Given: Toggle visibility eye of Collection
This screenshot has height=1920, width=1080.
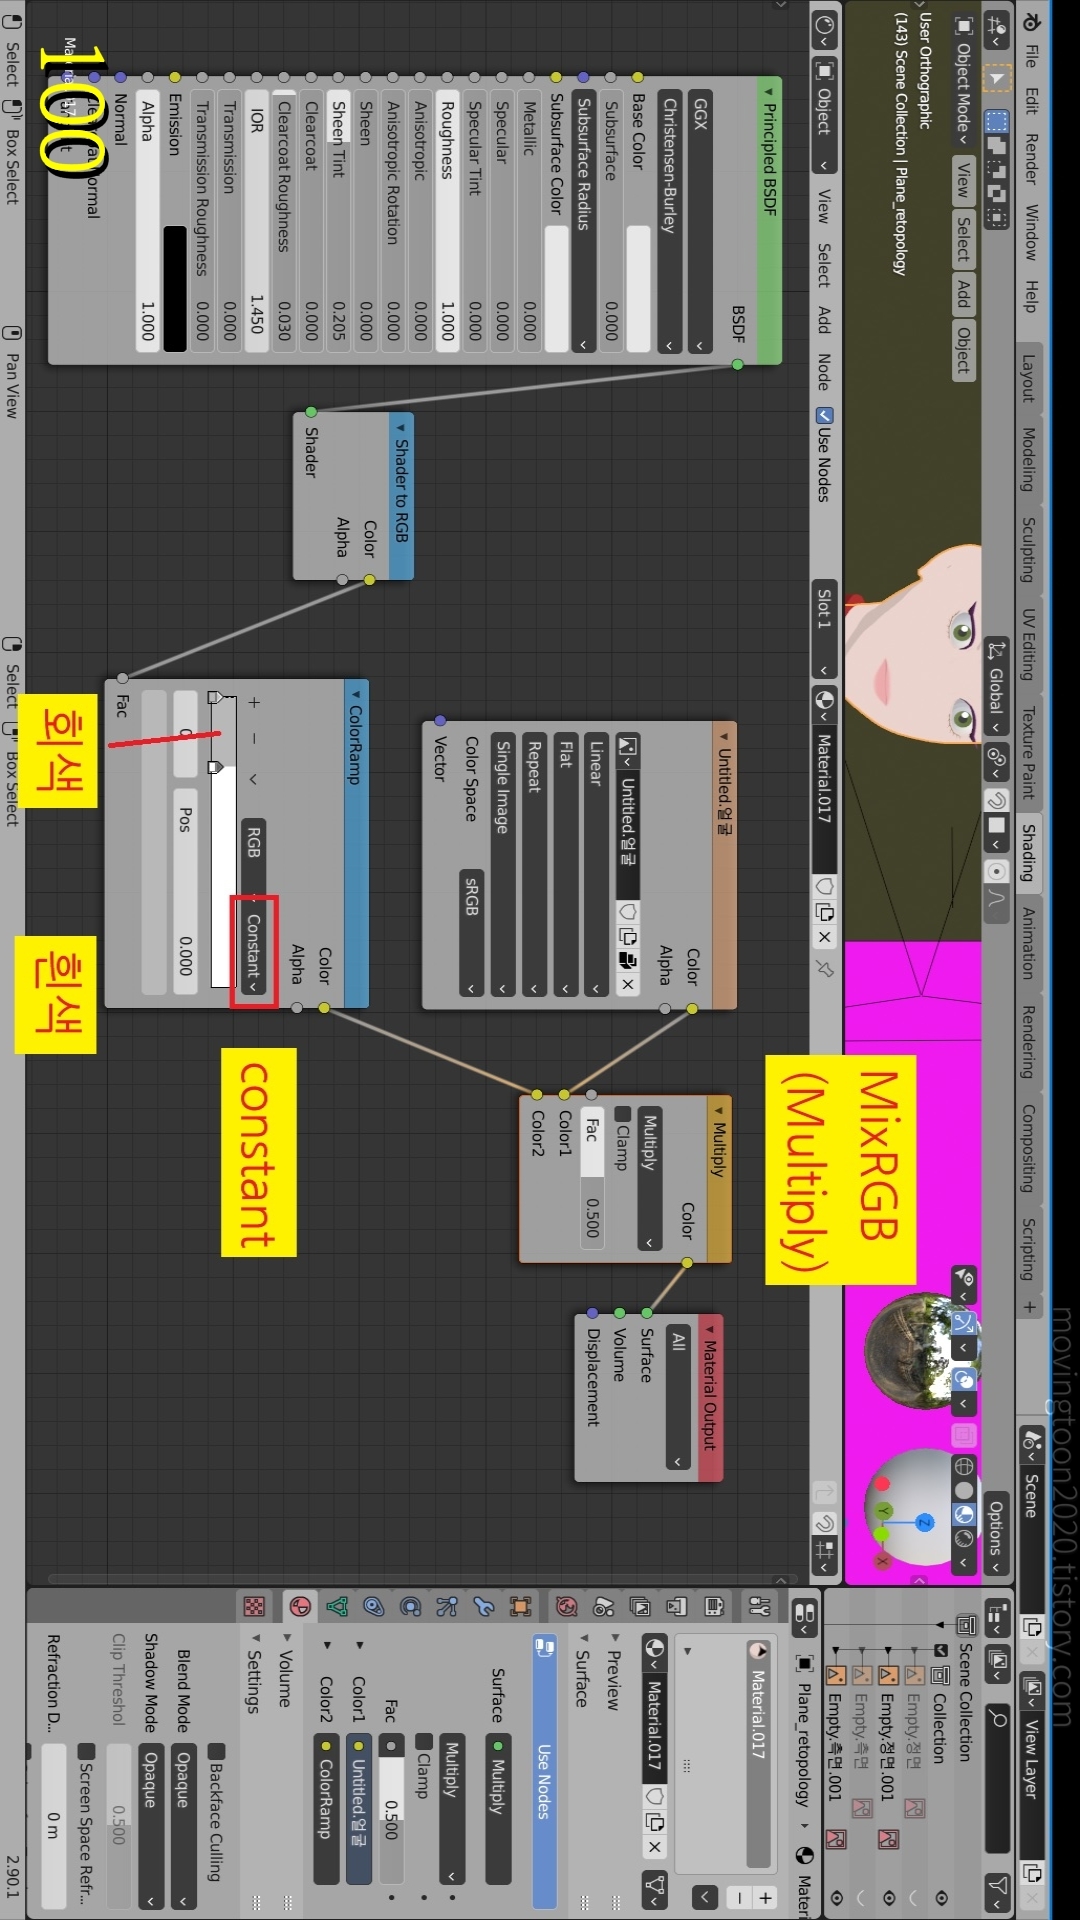Looking at the screenshot, I should pos(941,1897).
